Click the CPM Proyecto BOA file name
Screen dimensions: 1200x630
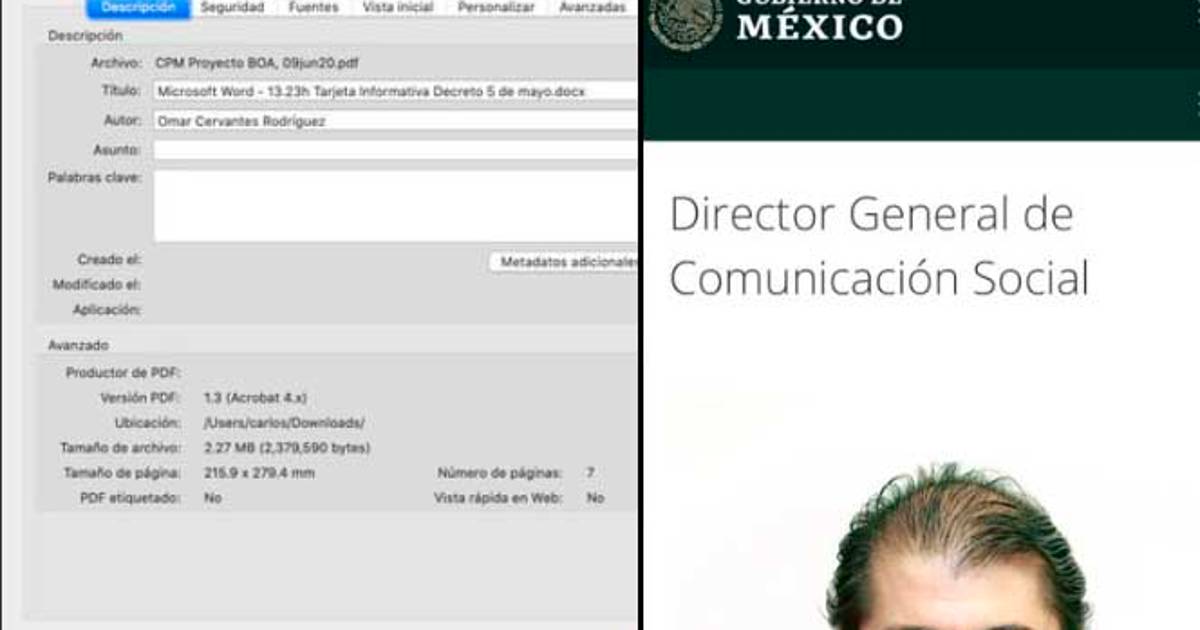point(256,62)
